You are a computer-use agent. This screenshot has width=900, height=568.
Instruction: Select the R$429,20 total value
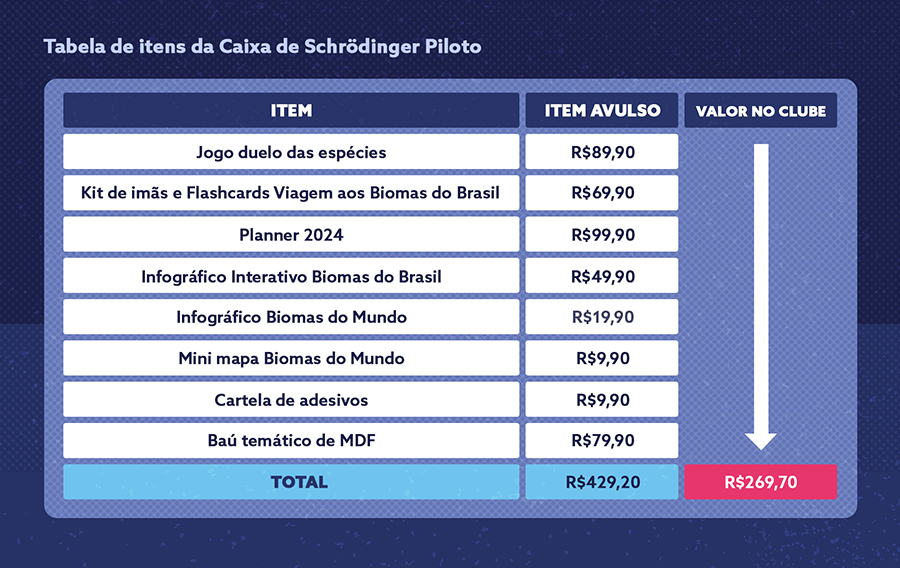pos(602,482)
